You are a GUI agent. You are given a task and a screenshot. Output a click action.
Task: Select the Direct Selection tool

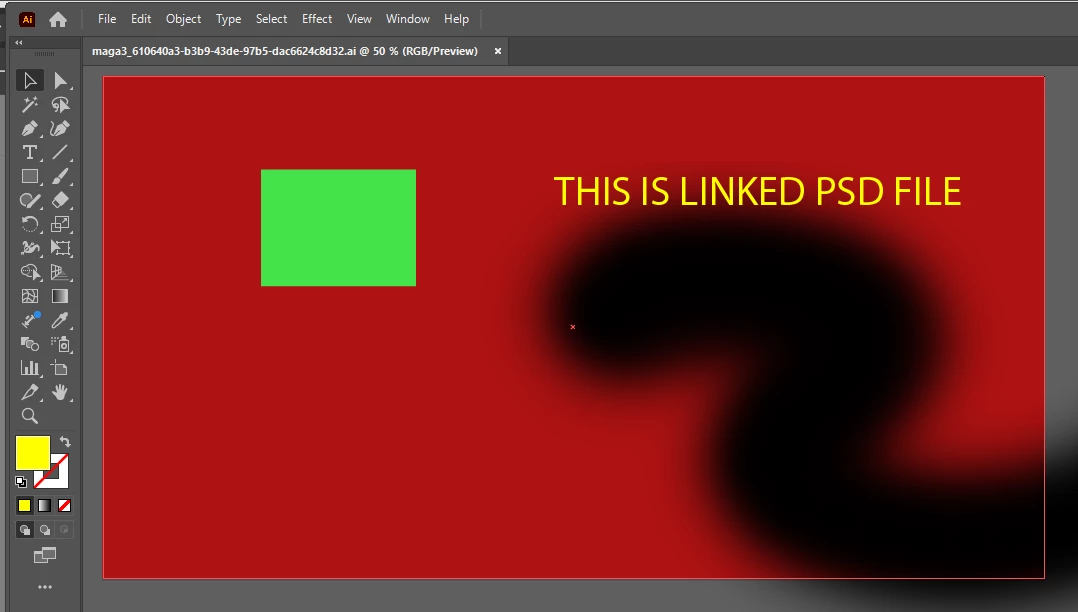click(60, 80)
